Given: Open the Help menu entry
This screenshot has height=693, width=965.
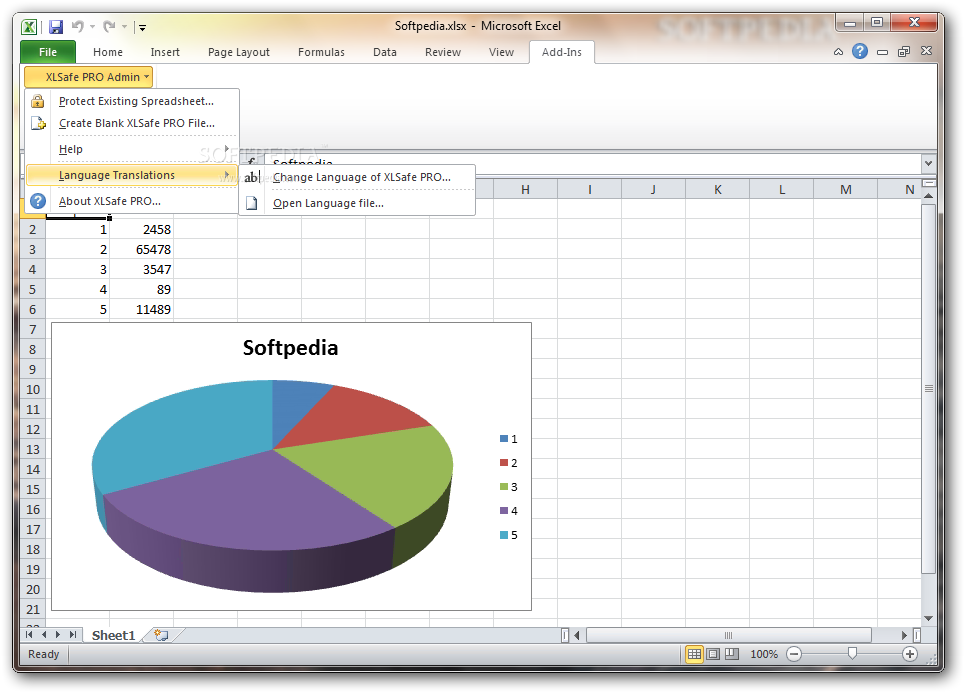Looking at the screenshot, I should [132, 149].
